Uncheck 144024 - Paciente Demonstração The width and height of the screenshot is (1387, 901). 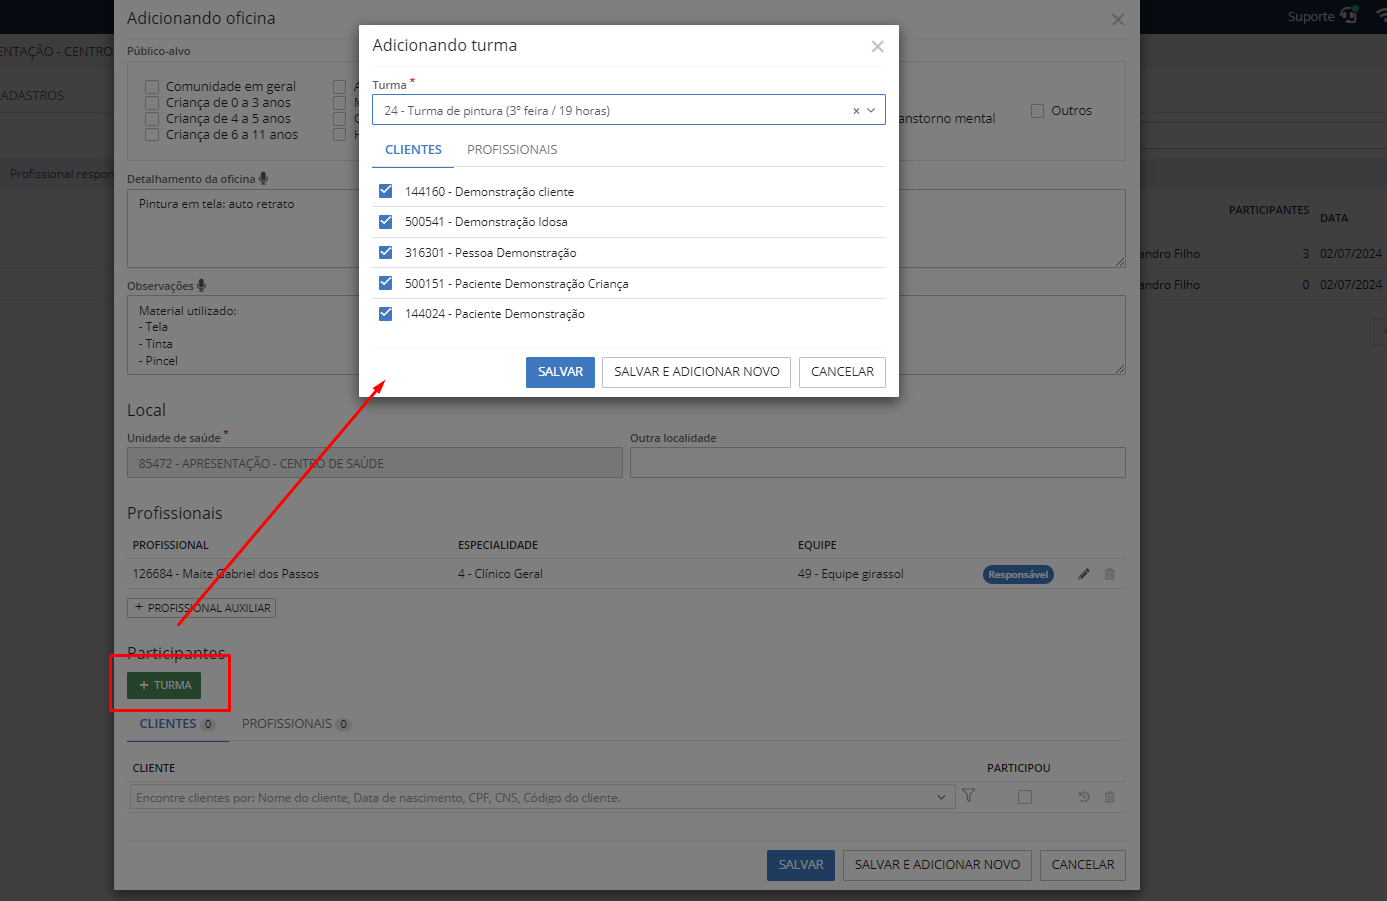point(385,313)
